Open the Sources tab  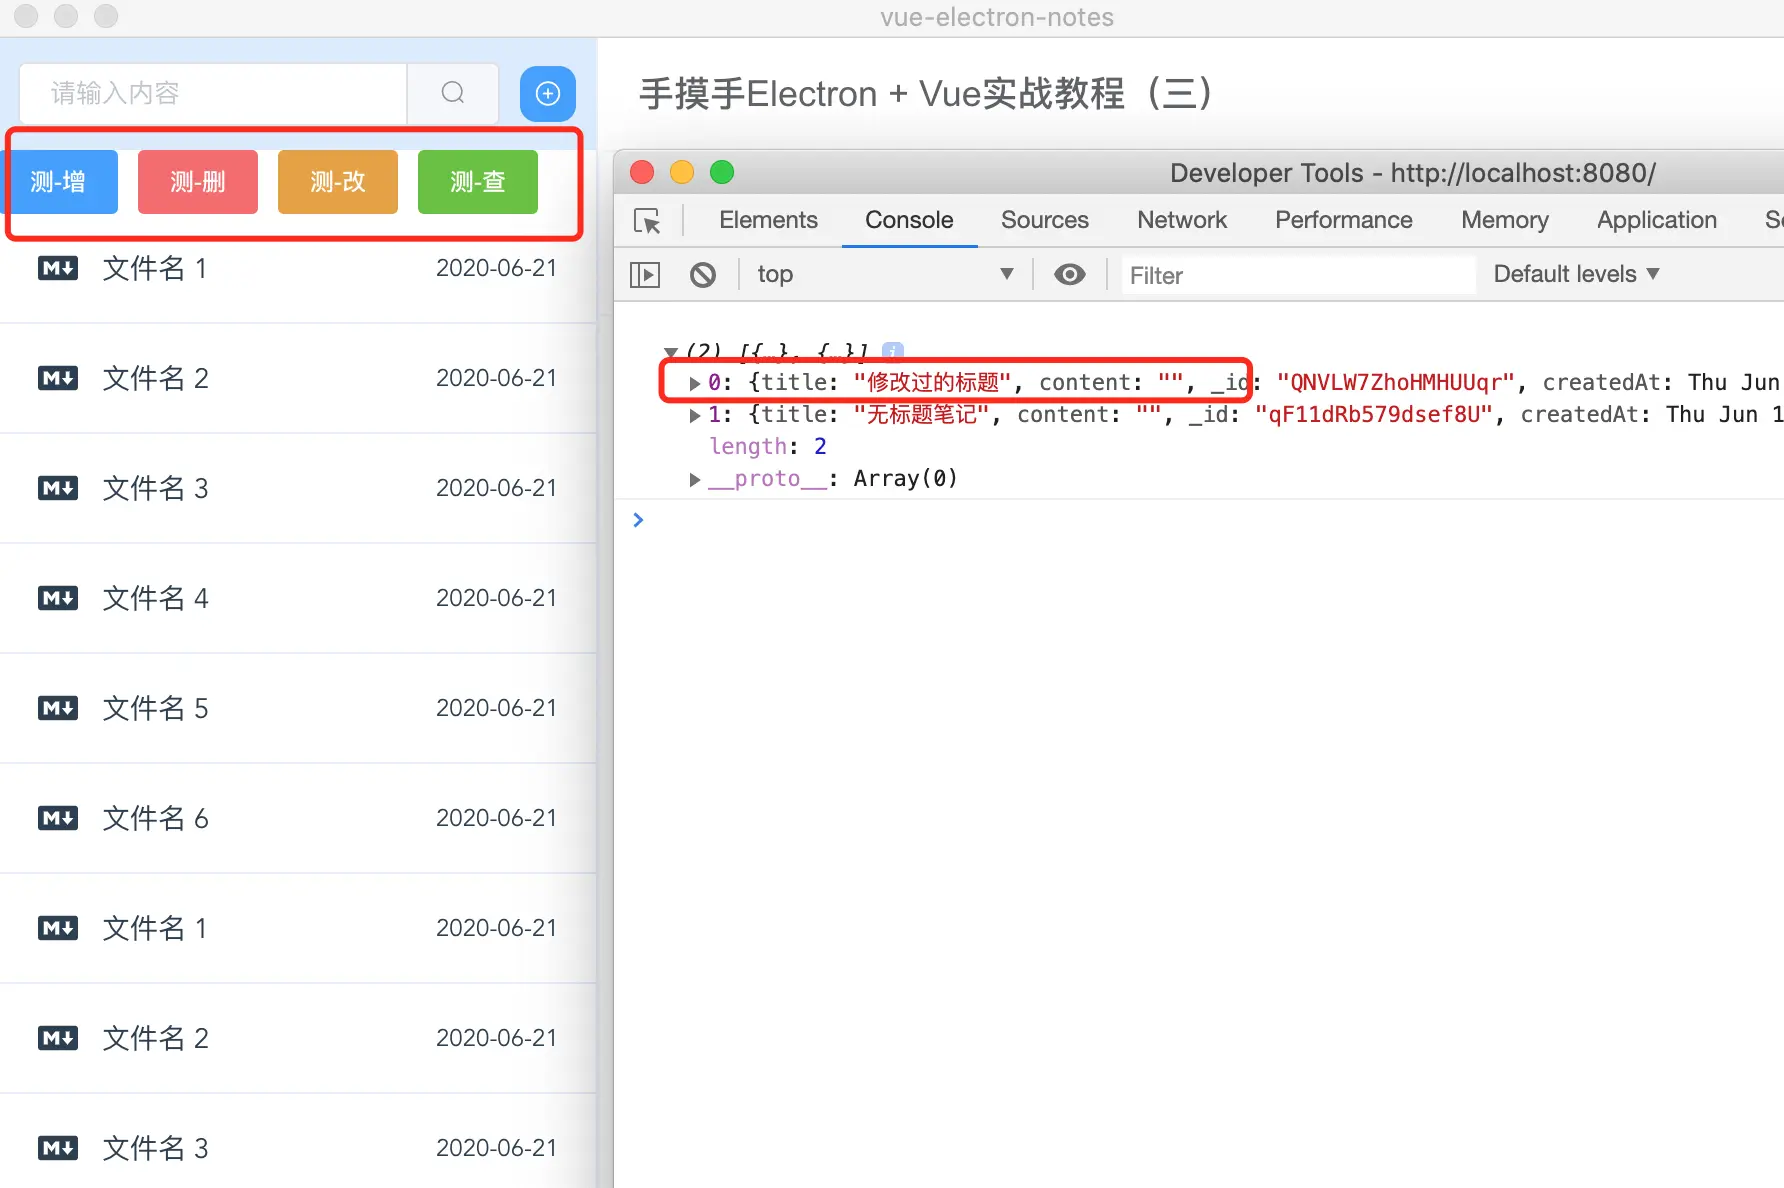click(1045, 220)
